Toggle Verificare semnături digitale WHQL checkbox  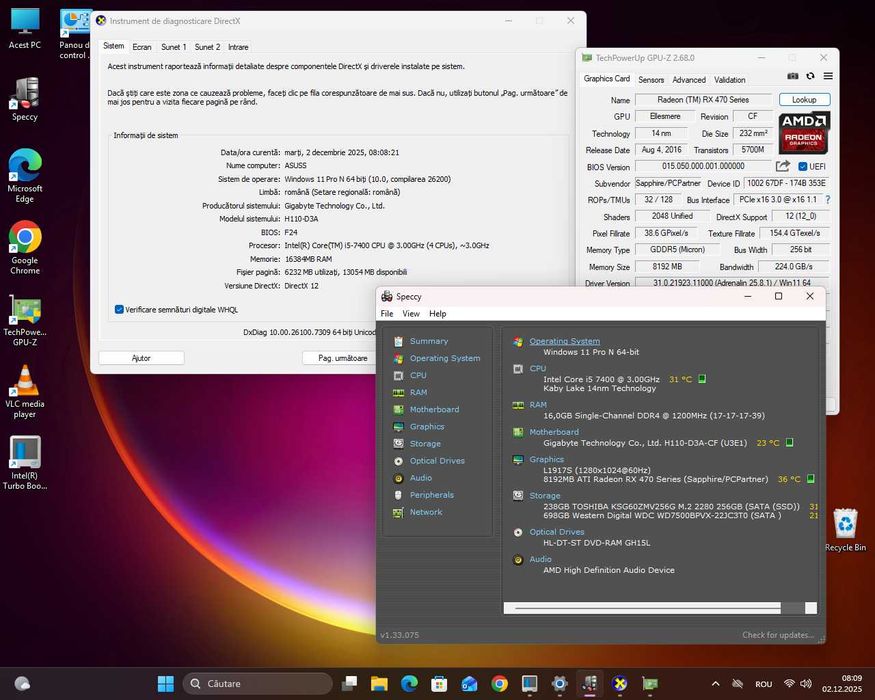119,309
